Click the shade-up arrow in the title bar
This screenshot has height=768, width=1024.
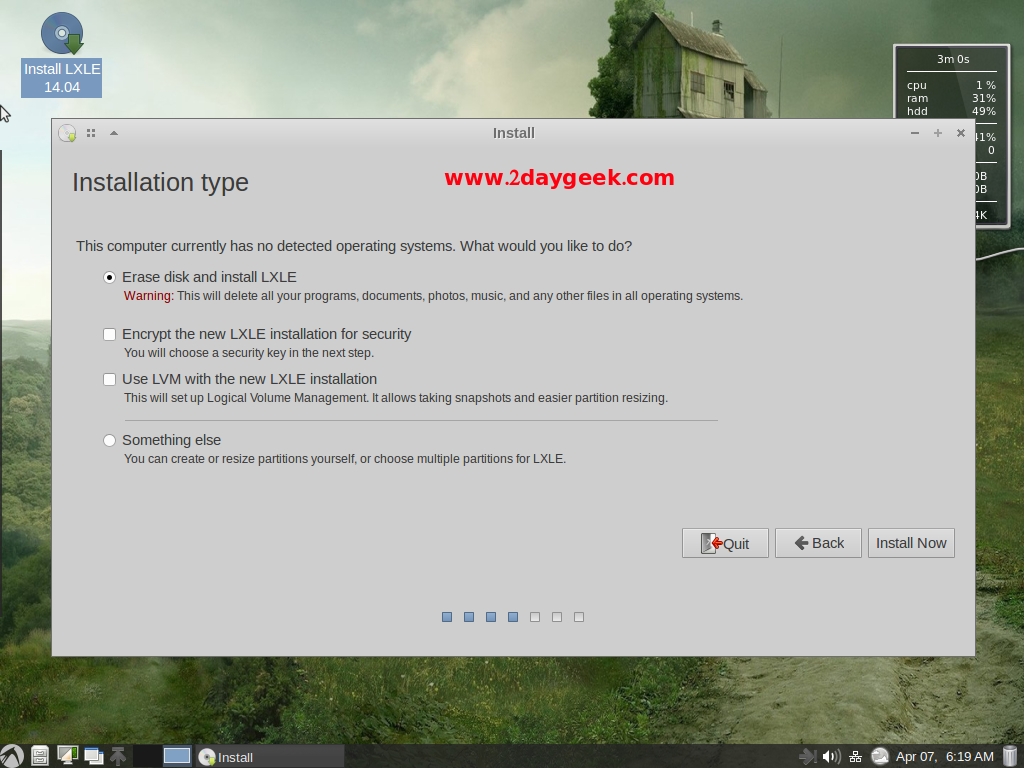point(114,133)
